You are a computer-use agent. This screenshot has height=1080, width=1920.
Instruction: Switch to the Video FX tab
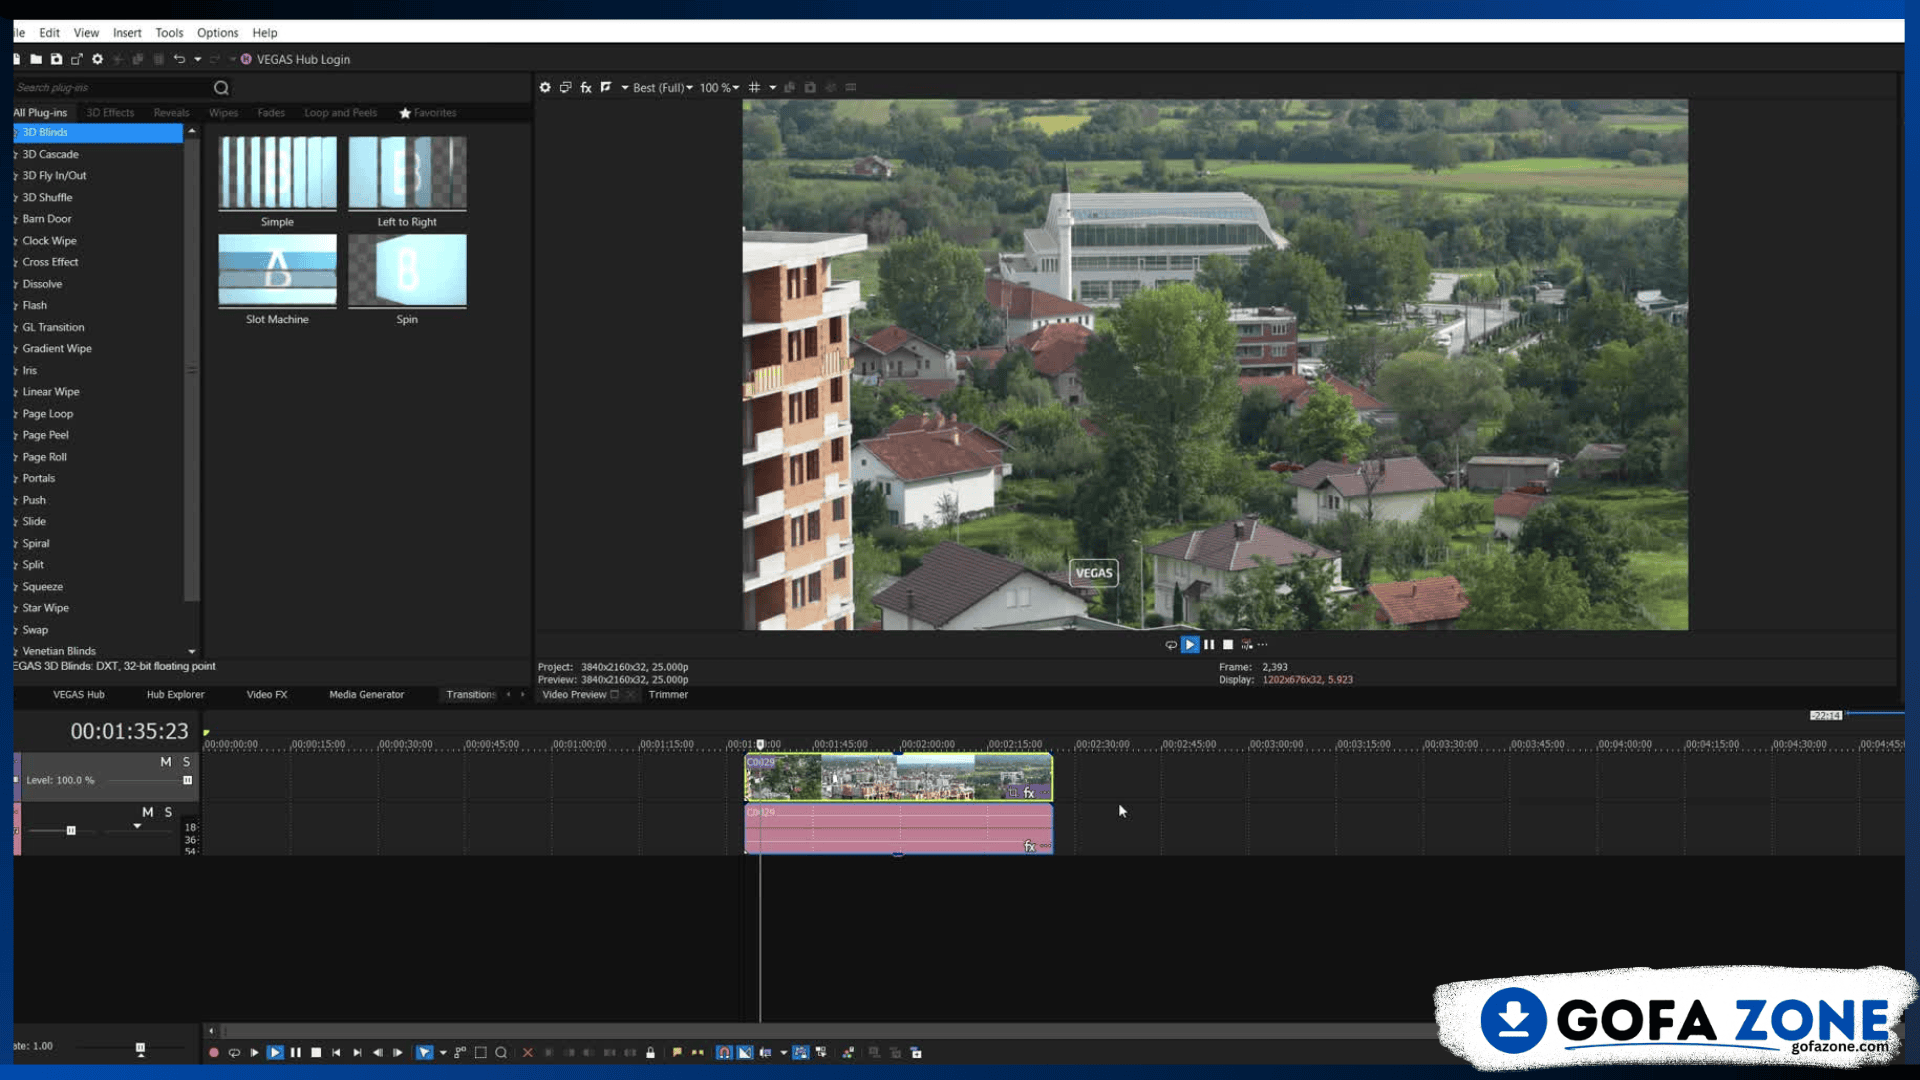coord(267,695)
